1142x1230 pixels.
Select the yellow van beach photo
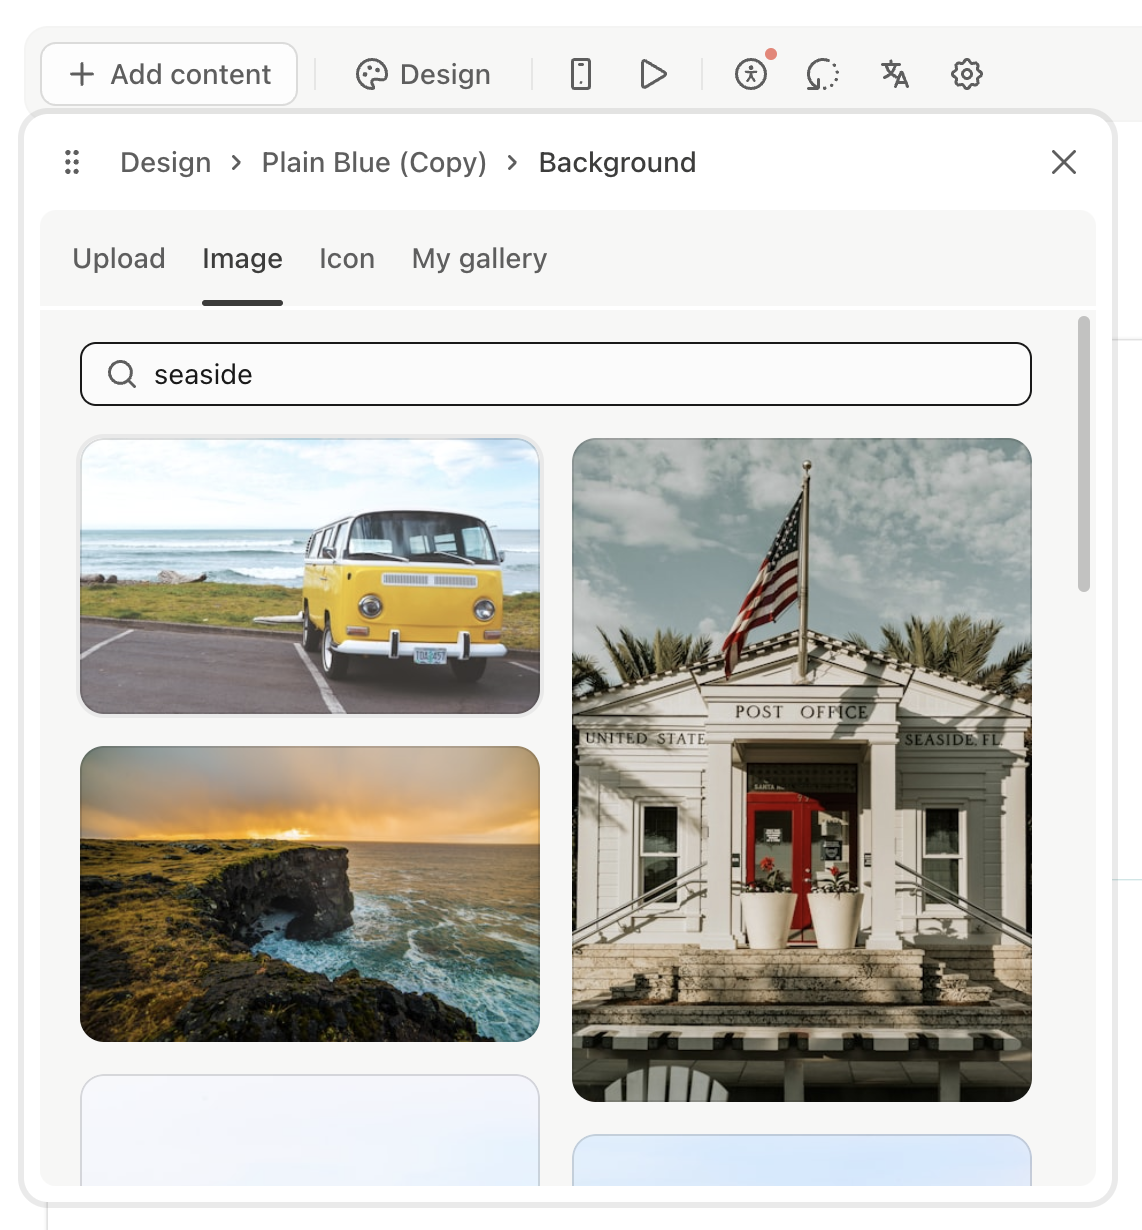click(x=310, y=576)
